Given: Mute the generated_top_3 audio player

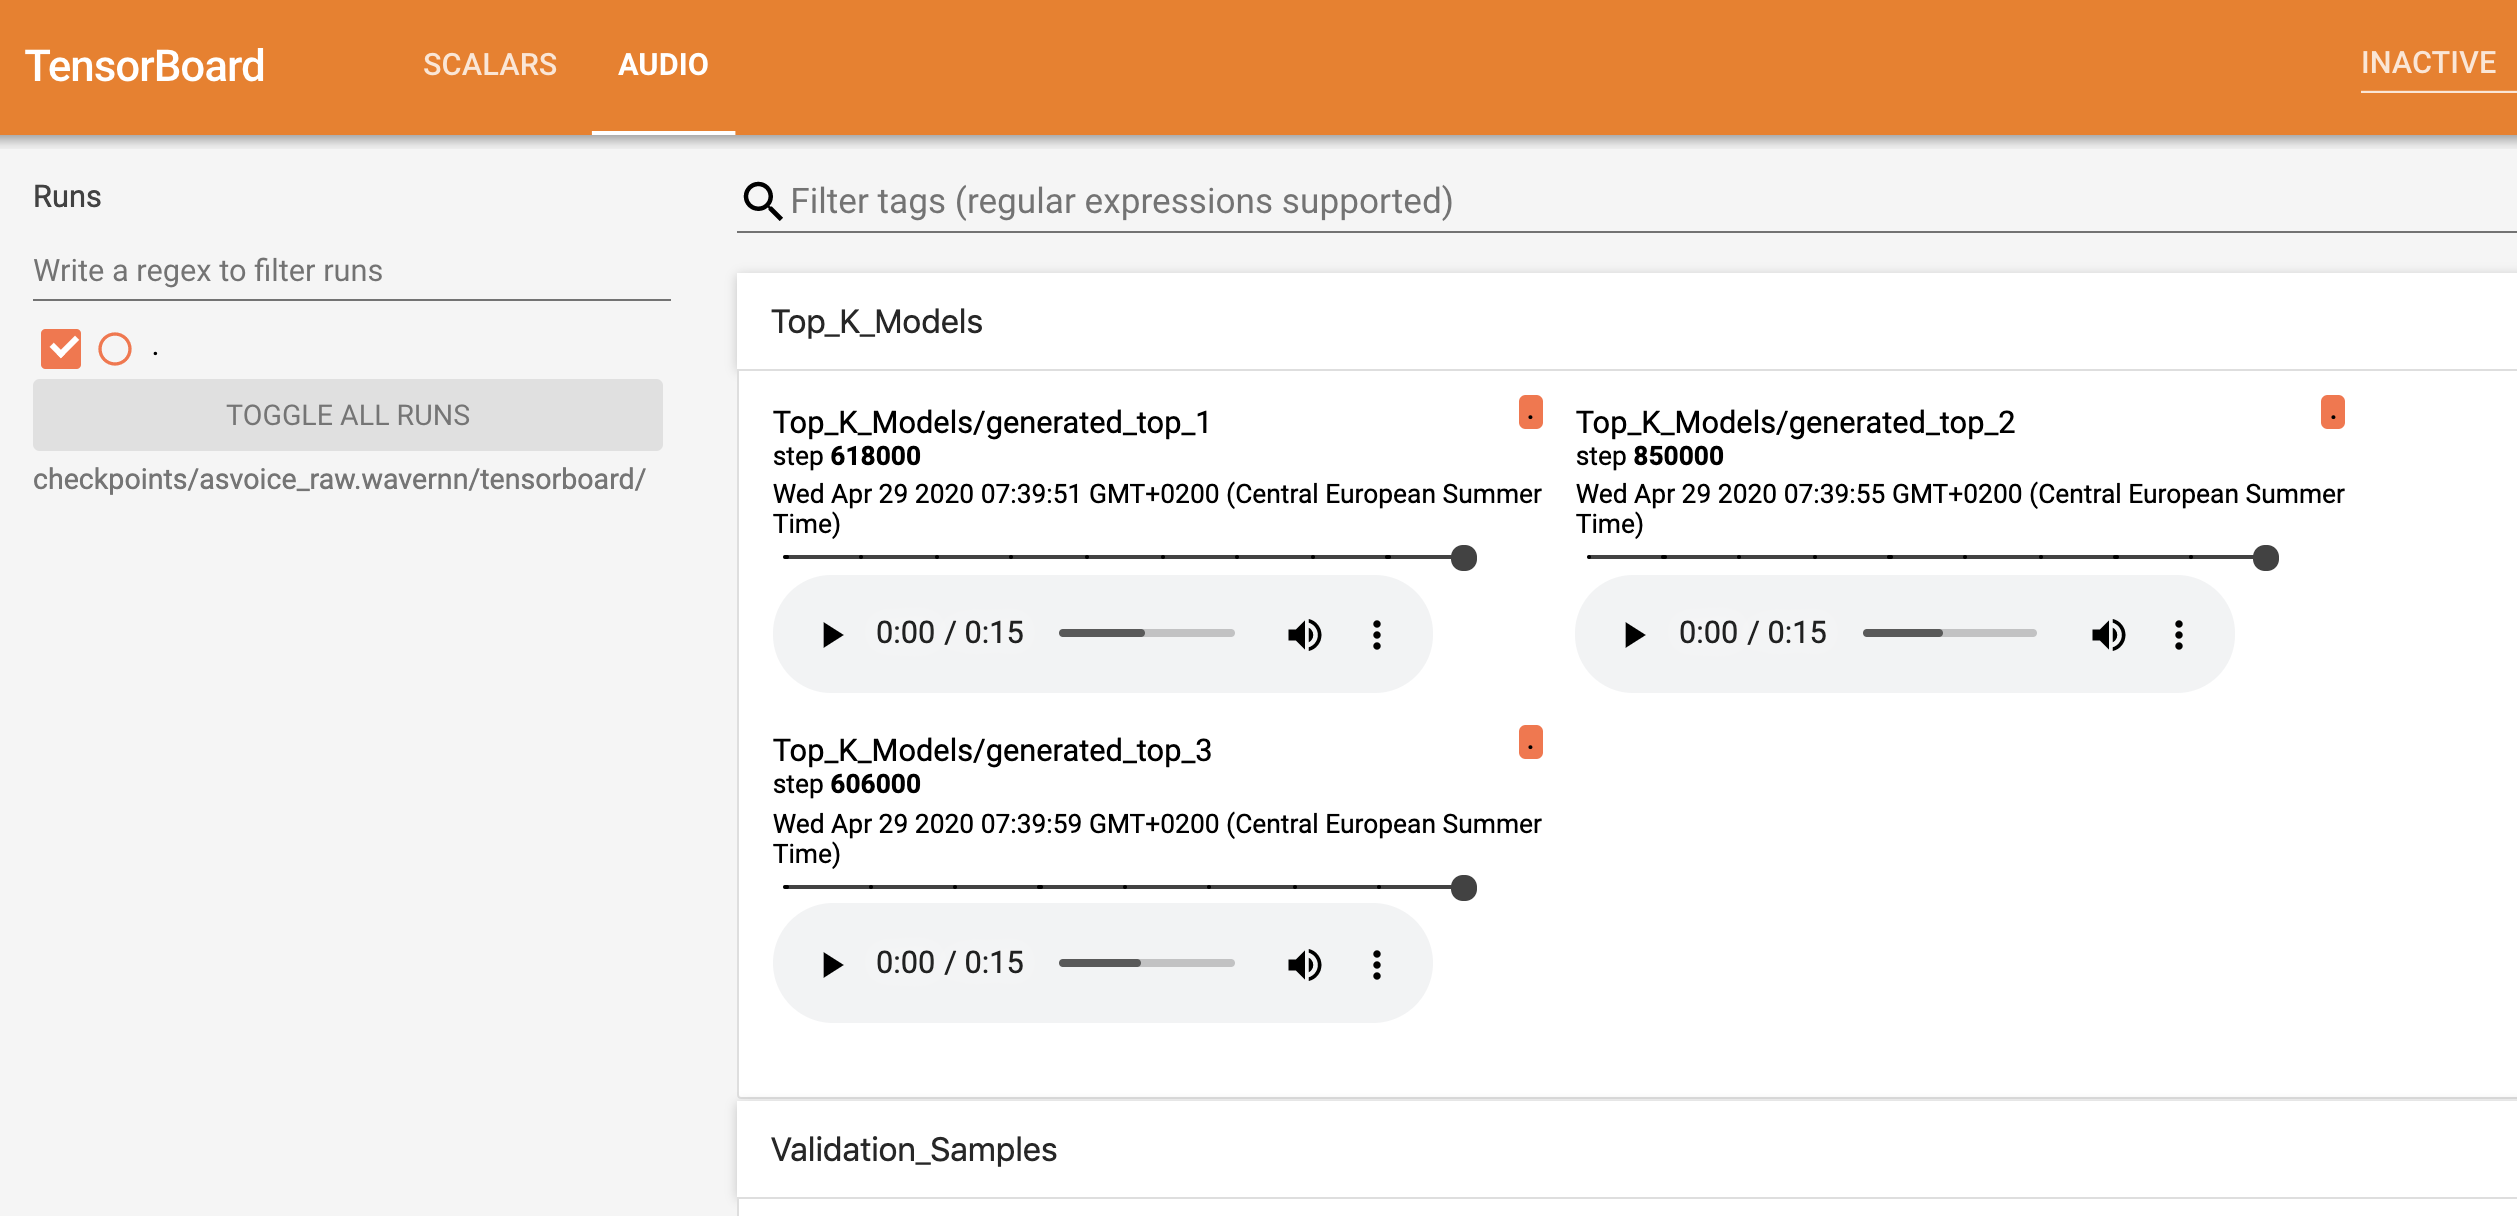Looking at the screenshot, I should coord(1304,964).
